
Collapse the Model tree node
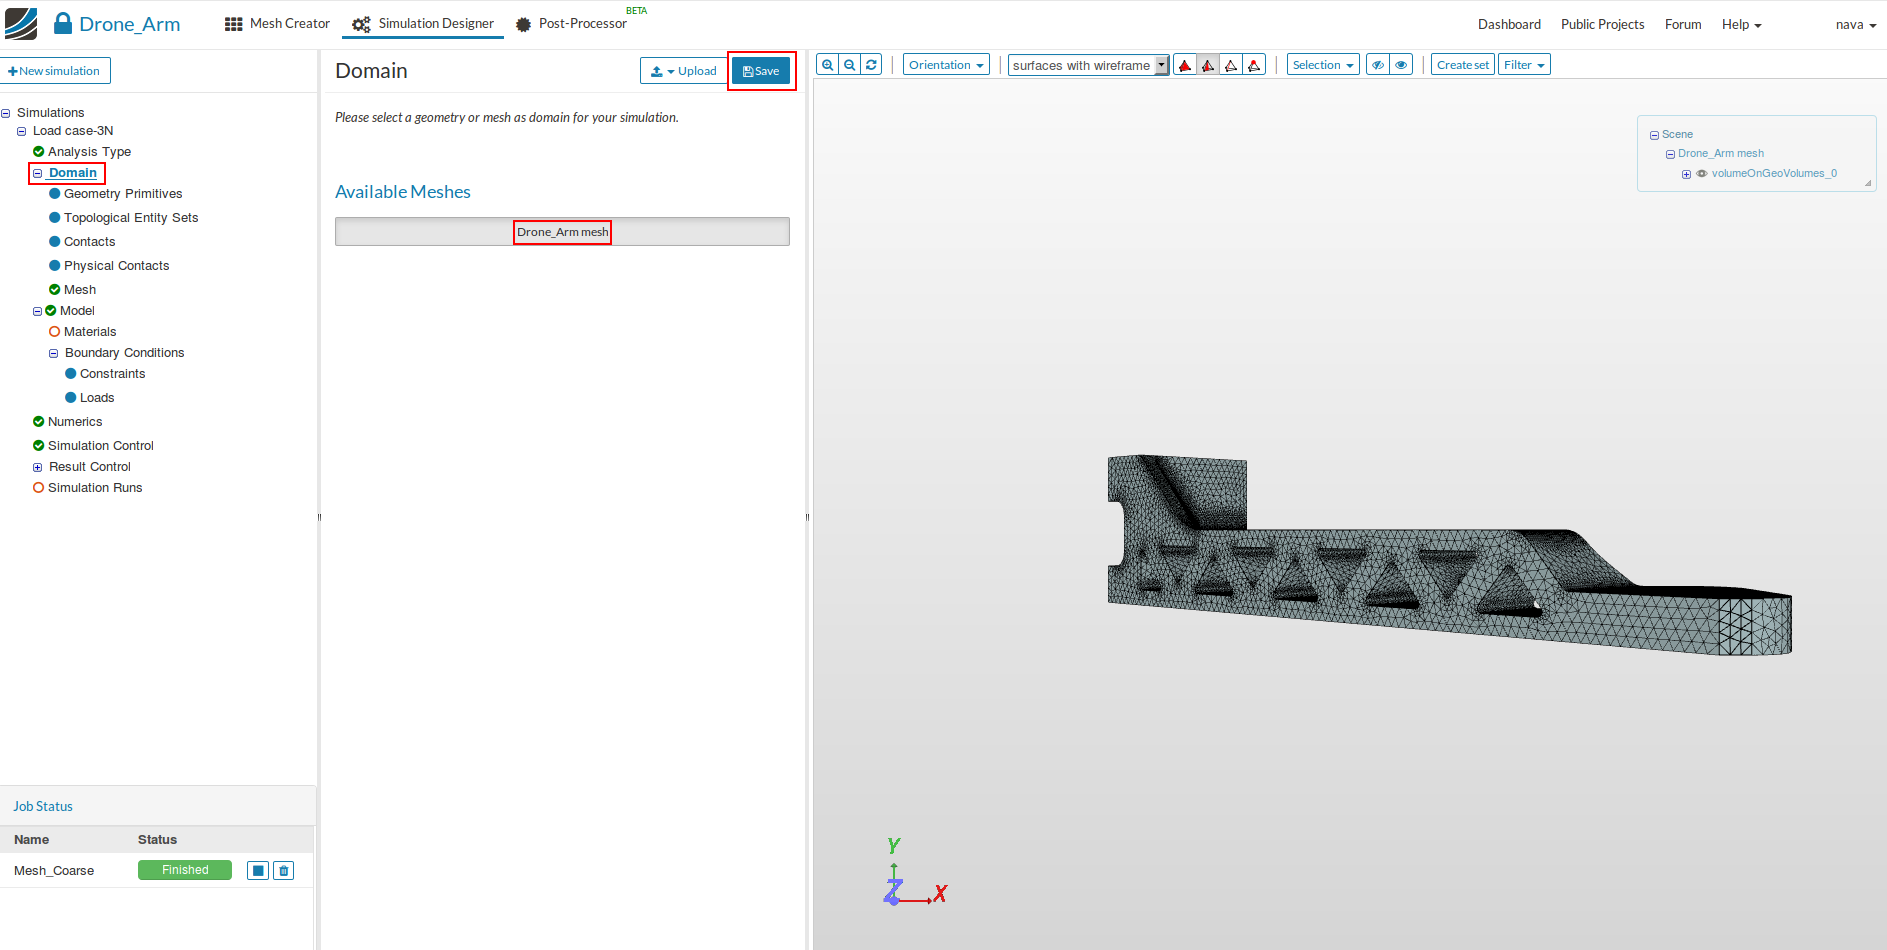[x=38, y=312]
